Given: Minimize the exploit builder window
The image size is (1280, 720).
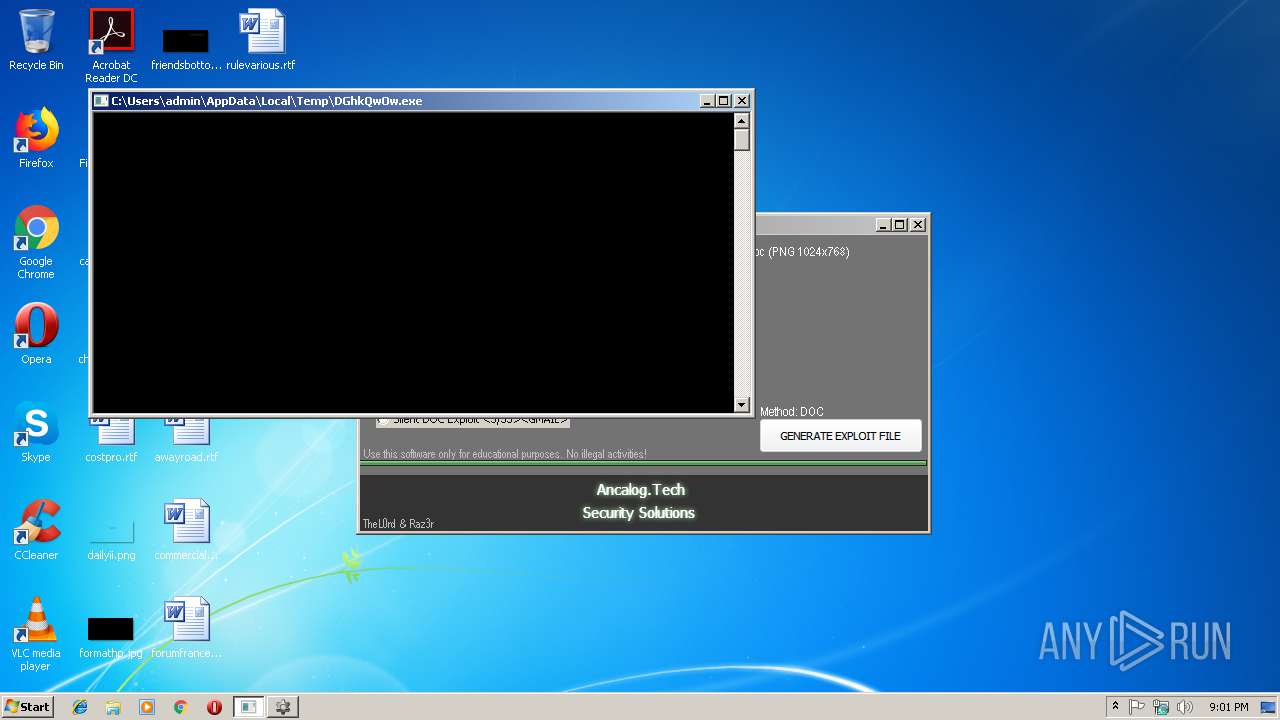Looking at the screenshot, I should tap(883, 225).
